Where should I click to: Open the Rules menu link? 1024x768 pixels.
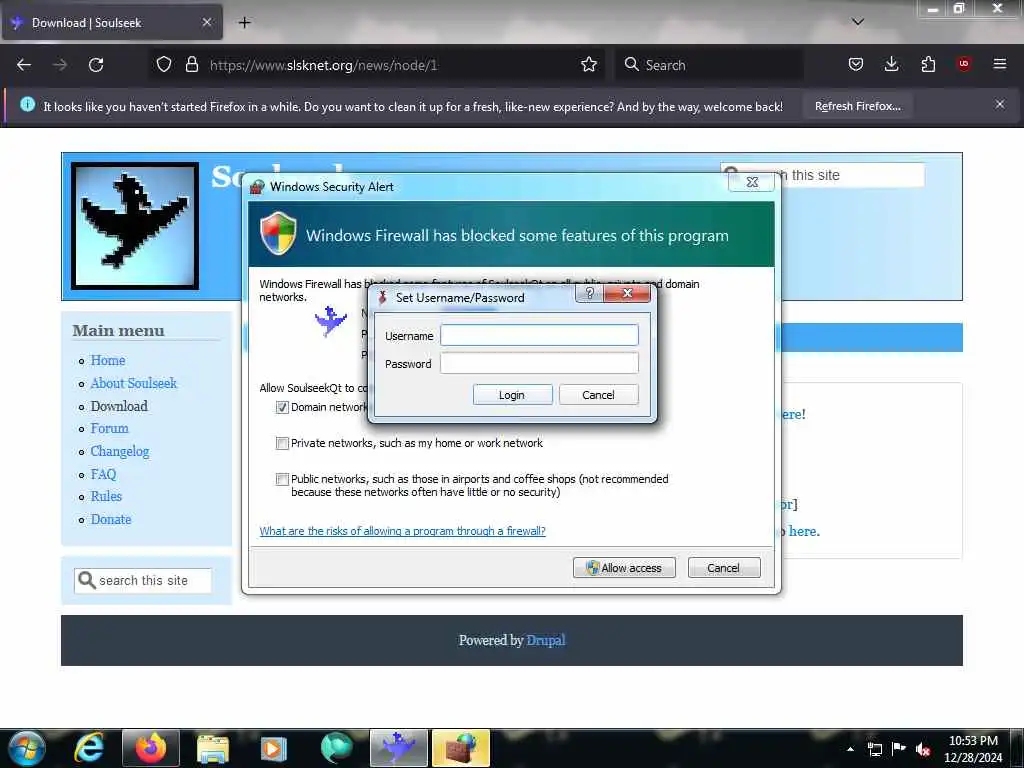tap(106, 496)
